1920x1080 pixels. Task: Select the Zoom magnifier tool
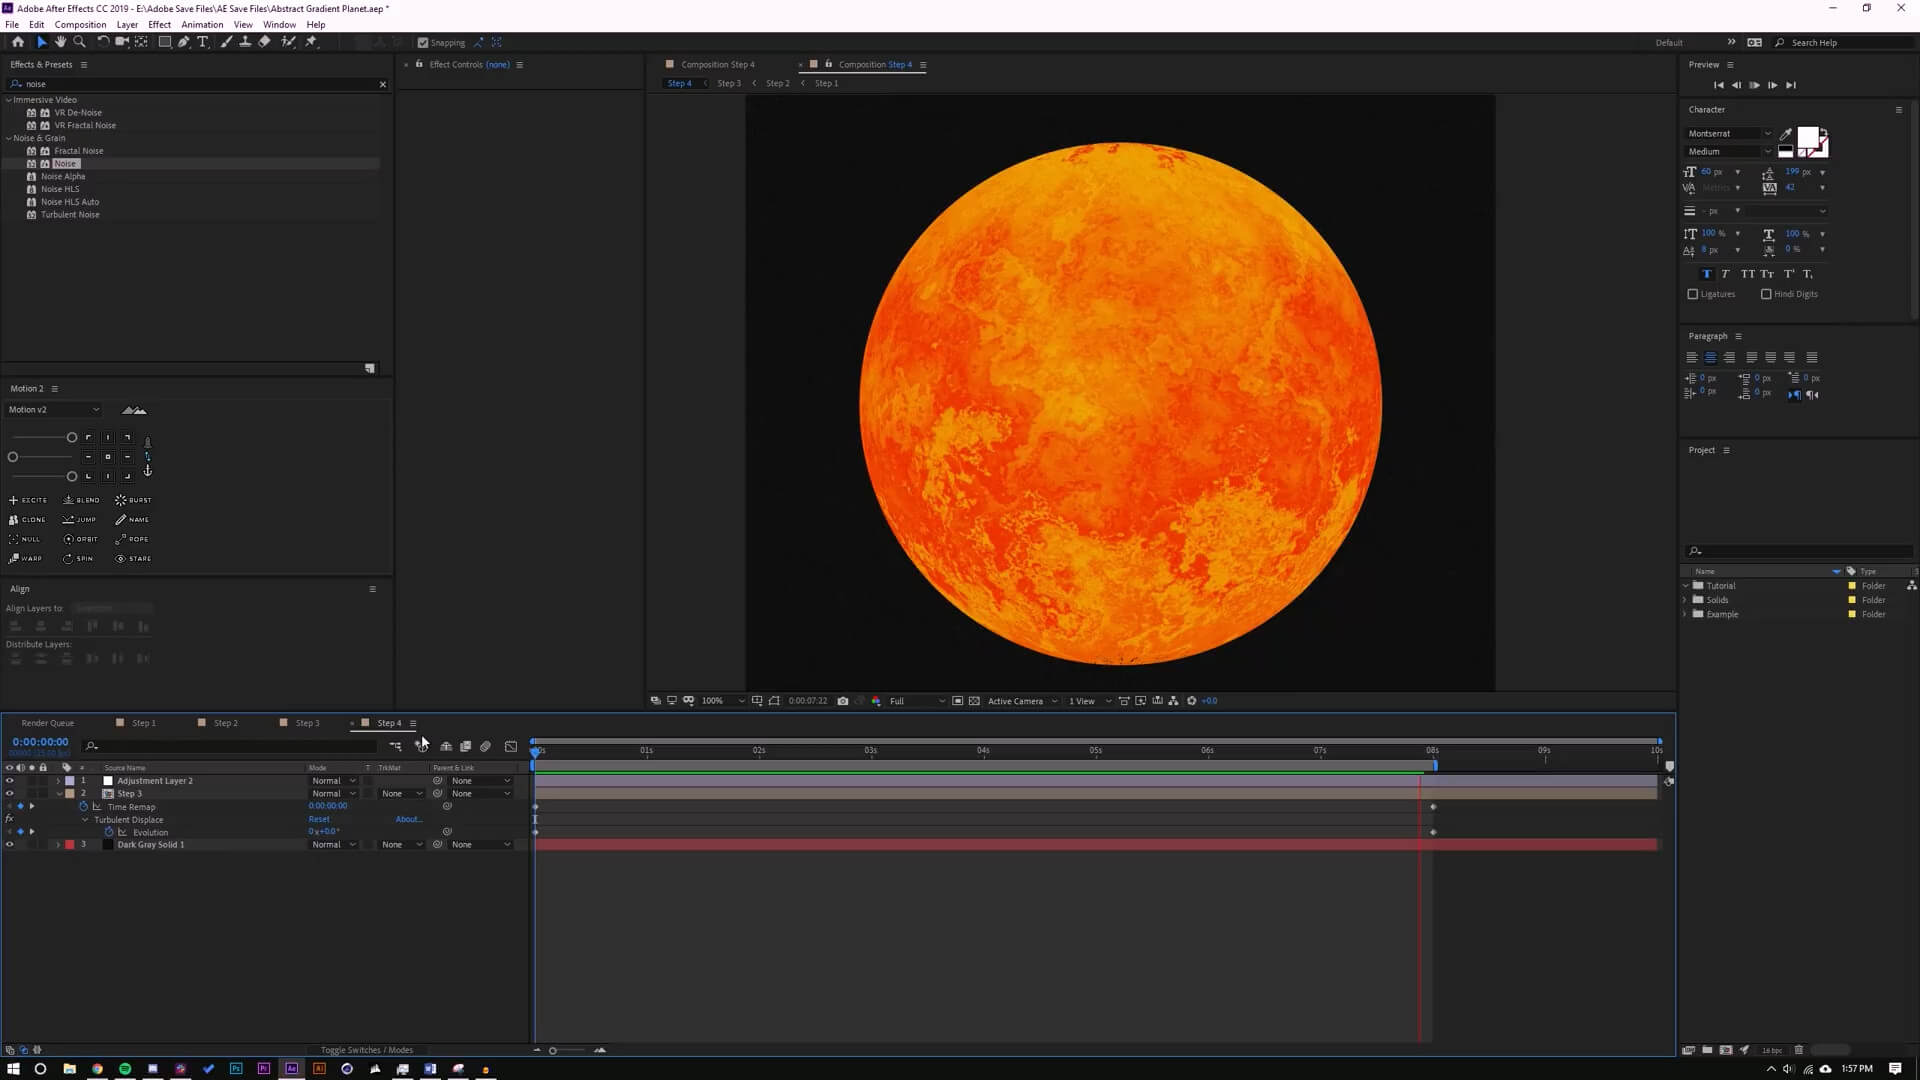[79, 42]
